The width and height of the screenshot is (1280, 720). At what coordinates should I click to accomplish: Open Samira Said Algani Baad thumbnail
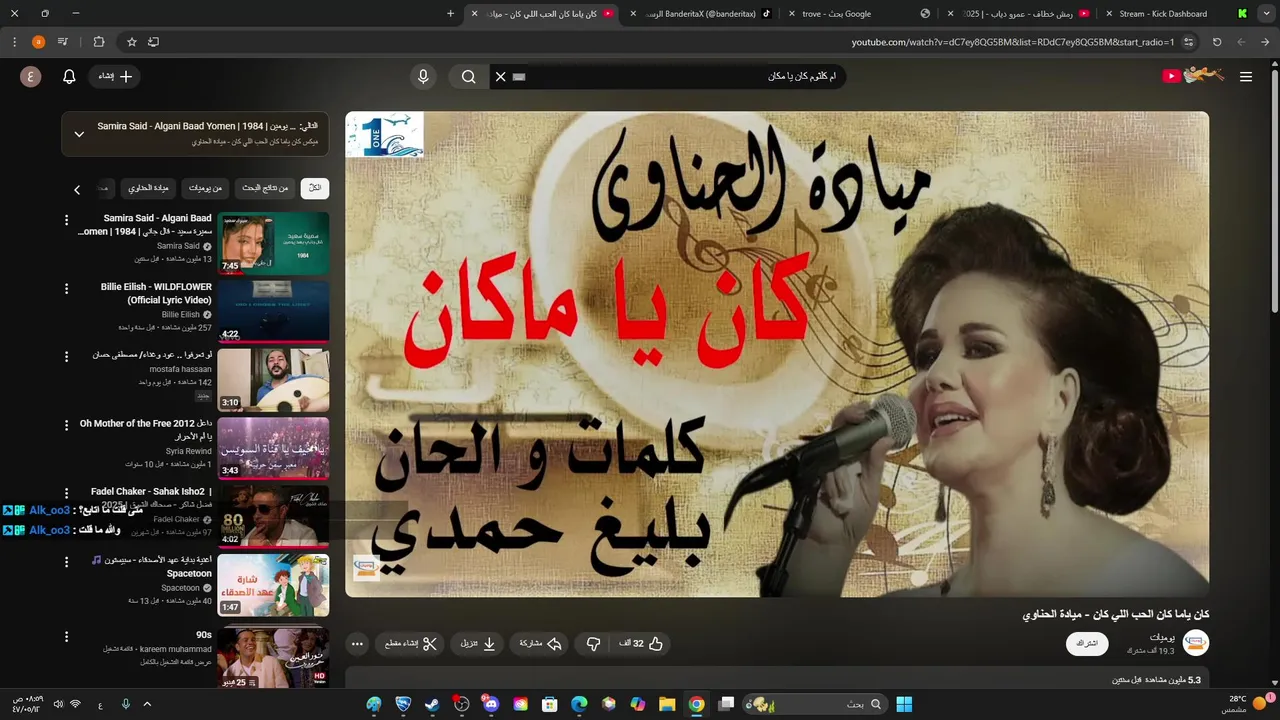[273, 243]
